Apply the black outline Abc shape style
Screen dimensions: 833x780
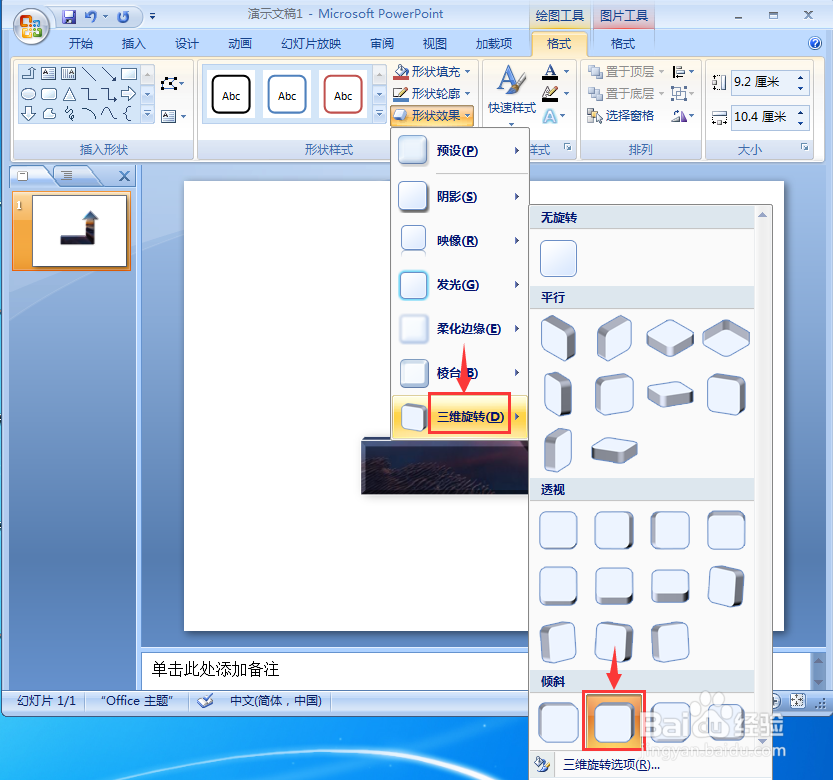coord(231,95)
